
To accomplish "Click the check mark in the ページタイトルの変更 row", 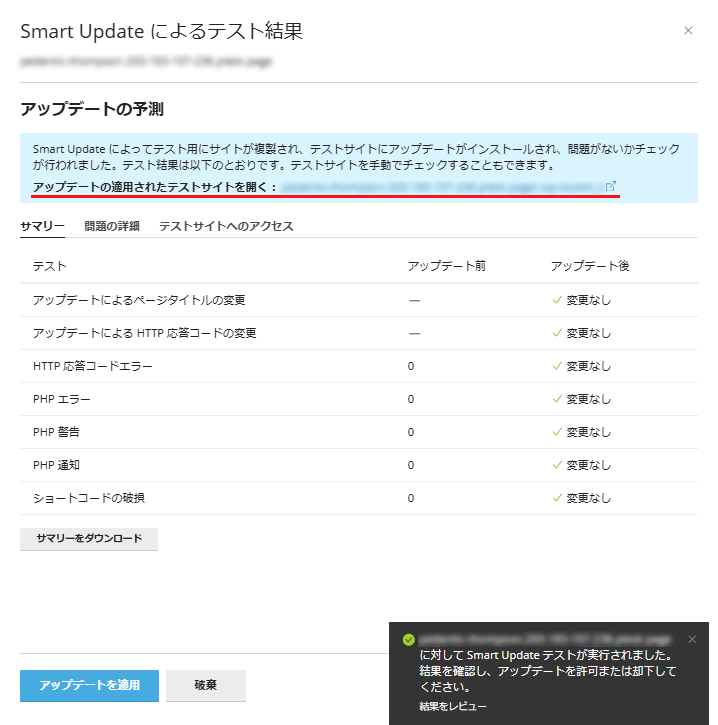I will 557,300.
